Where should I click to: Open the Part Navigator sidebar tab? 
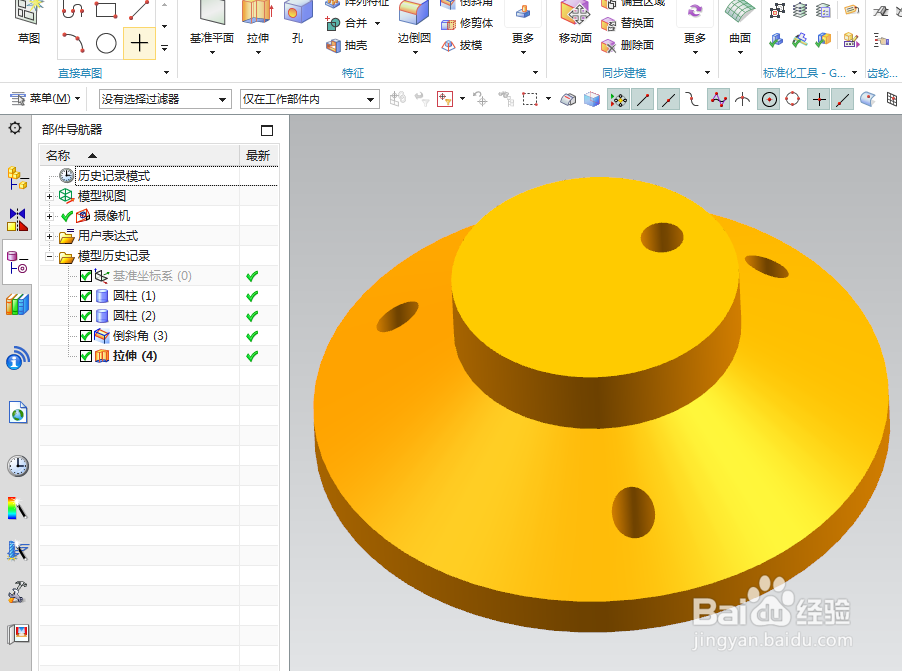click(x=18, y=262)
